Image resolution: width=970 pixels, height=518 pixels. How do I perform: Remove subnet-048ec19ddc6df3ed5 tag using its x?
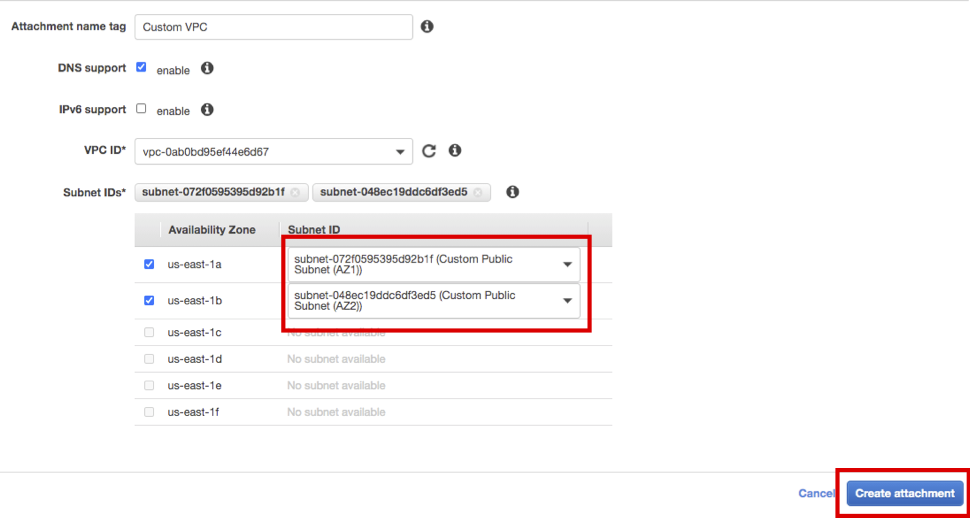(x=477, y=193)
